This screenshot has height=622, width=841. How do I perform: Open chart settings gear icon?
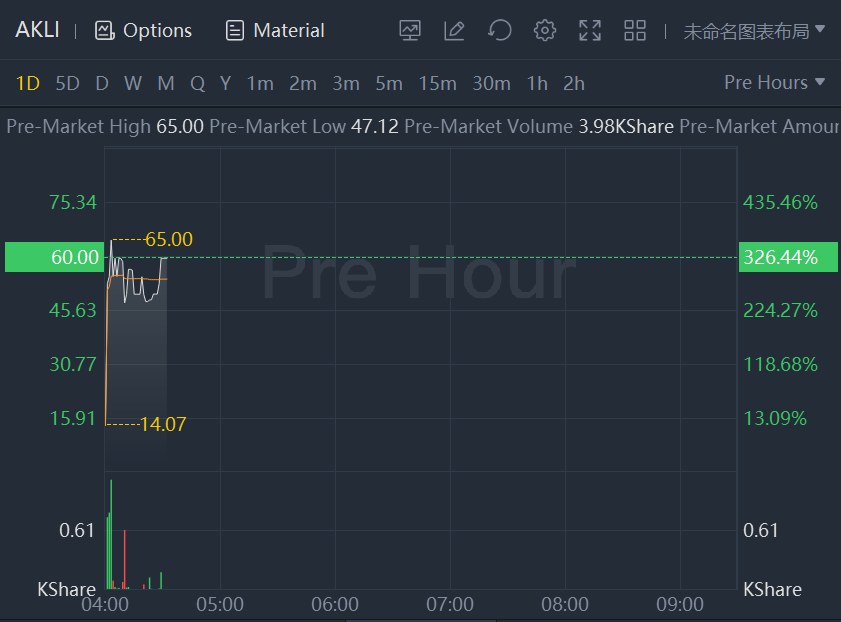[544, 30]
